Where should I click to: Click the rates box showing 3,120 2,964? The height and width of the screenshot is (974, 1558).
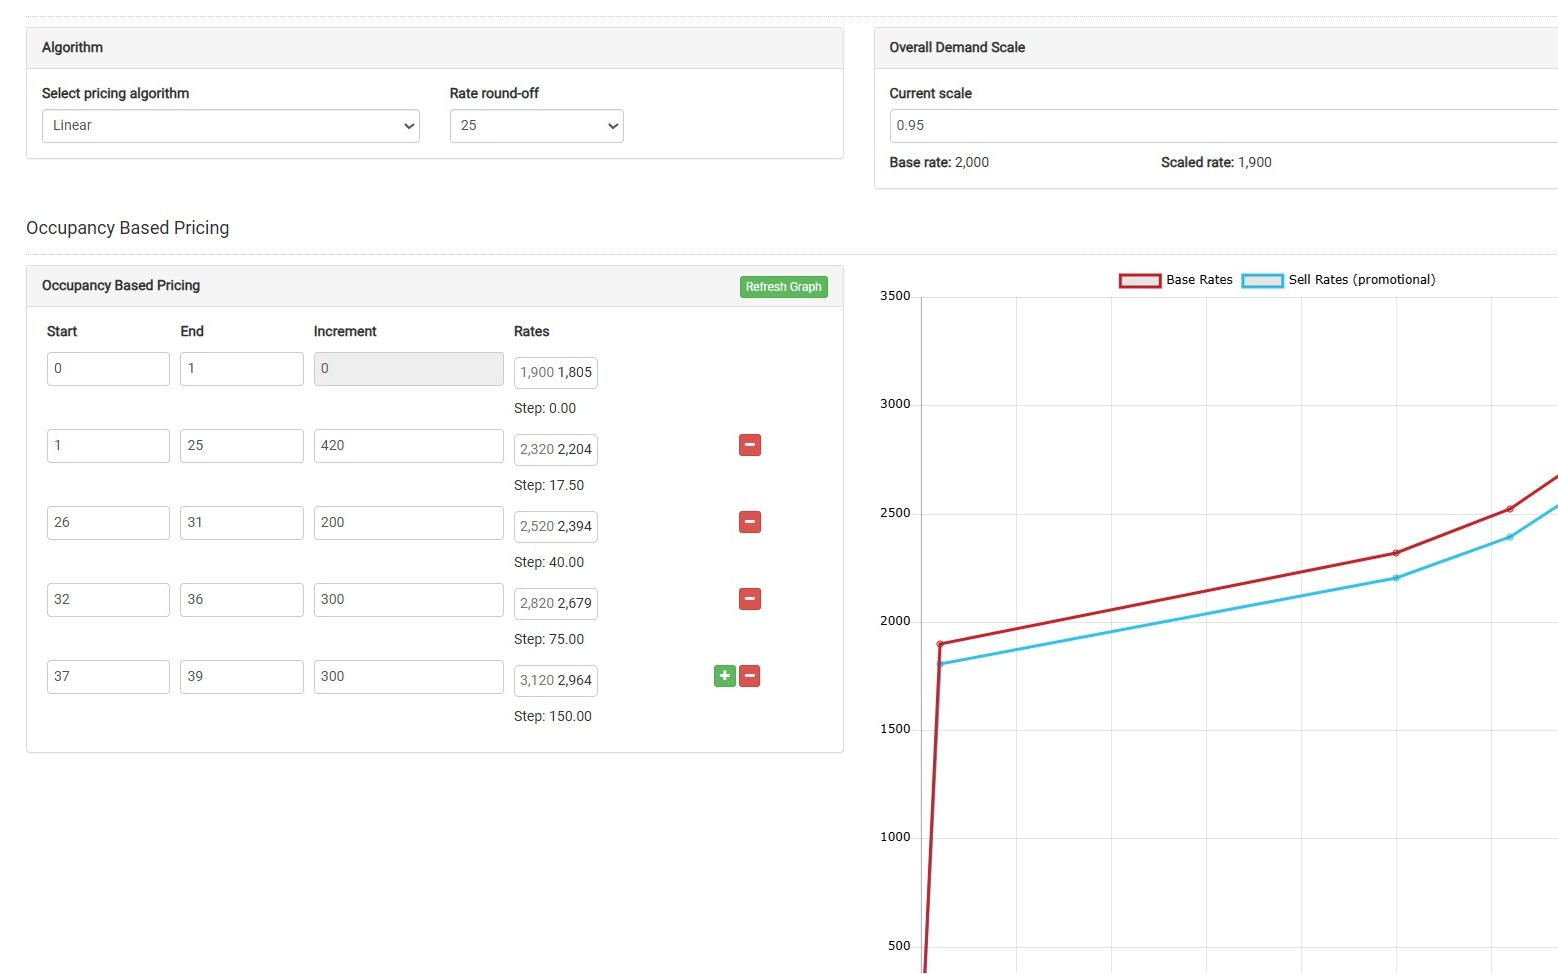click(x=556, y=680)
